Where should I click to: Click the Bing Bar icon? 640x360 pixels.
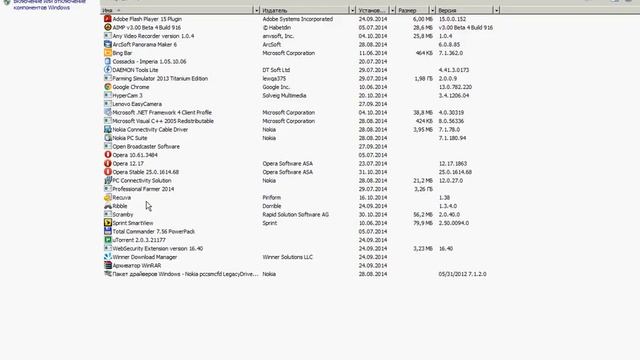[108, 53]
